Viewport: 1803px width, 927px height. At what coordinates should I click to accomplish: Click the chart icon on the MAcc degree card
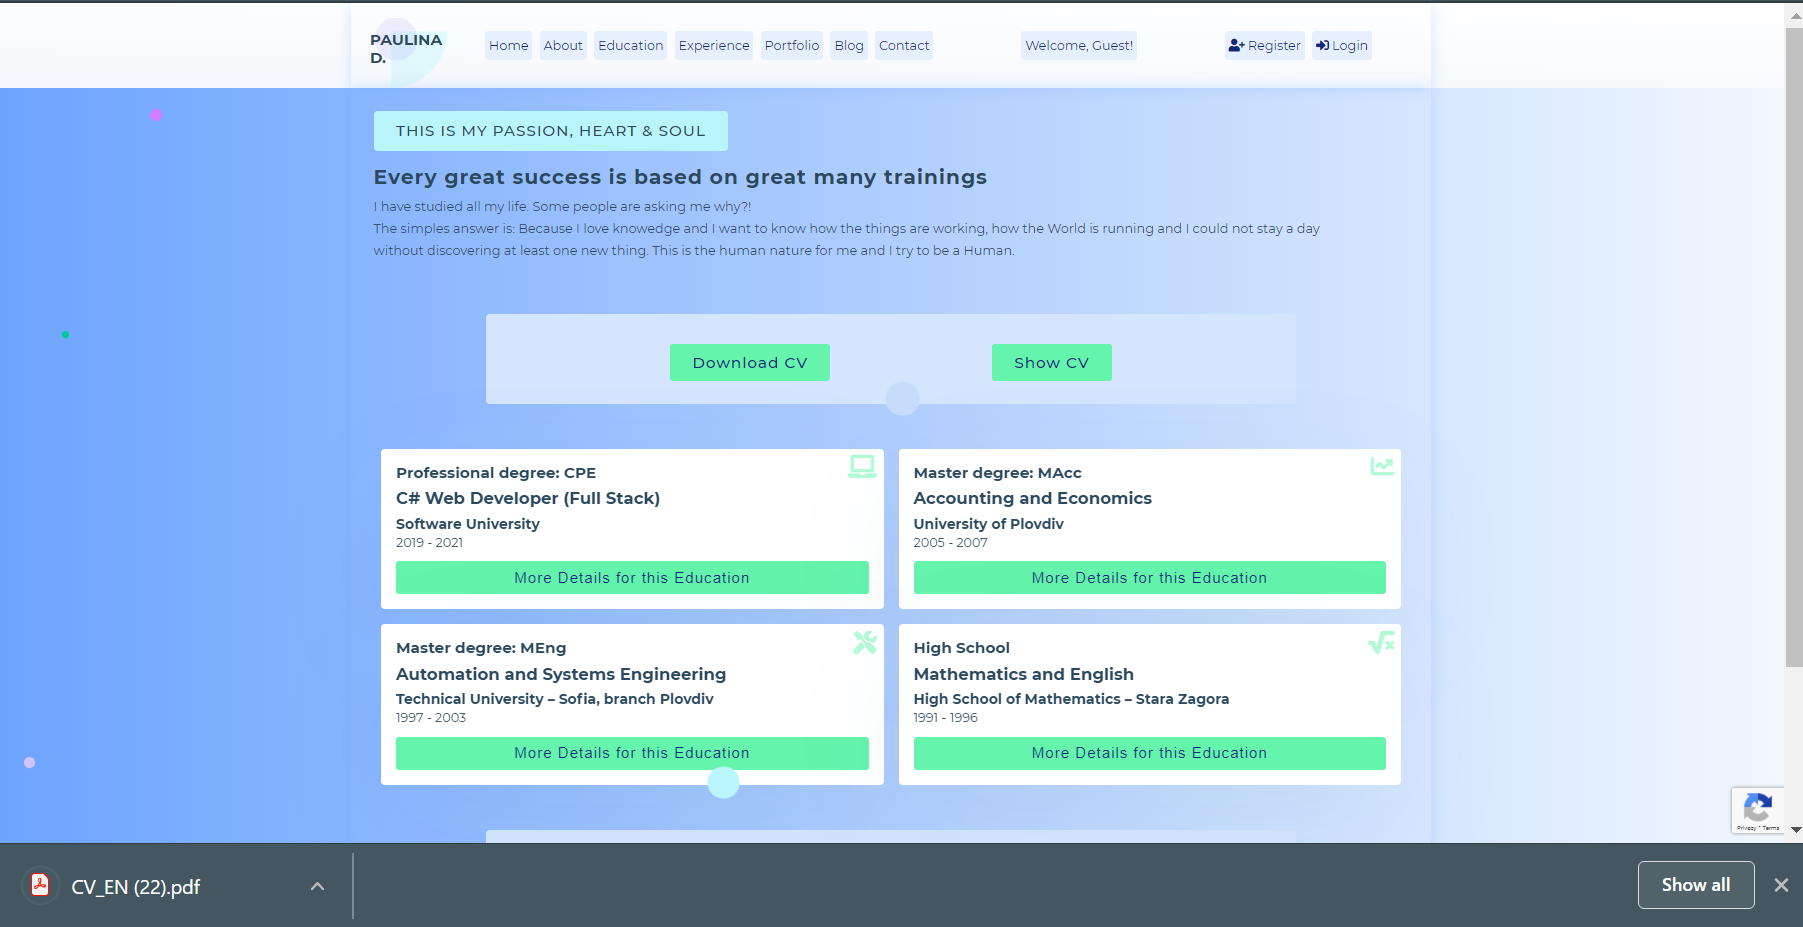[x=1381, y=466]
